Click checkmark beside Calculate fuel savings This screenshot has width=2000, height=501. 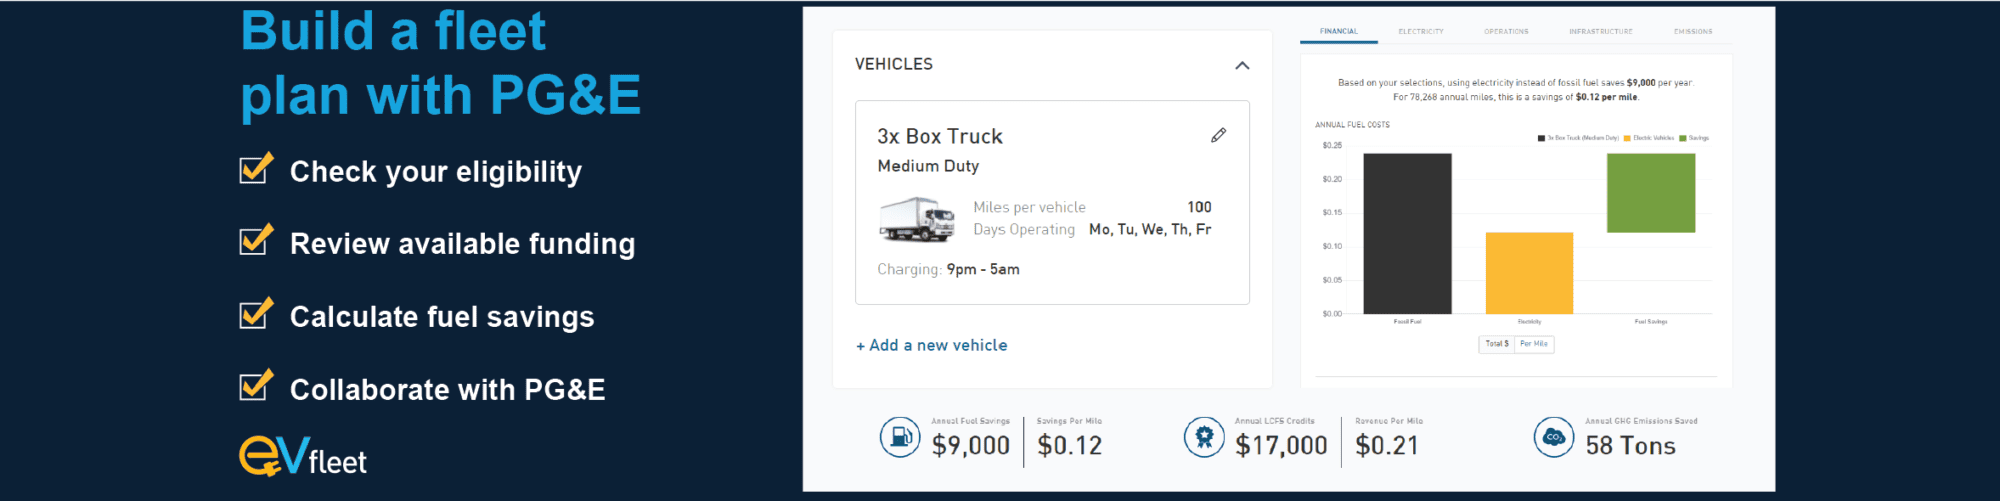(256, 313)
